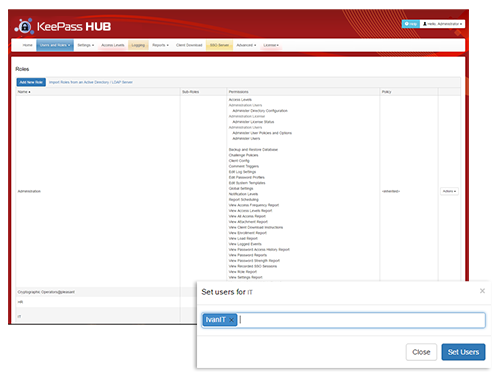Click the KeePass HUB lock logo
Viewport: 500px width, 379px height.
click(x=25, y=26)
